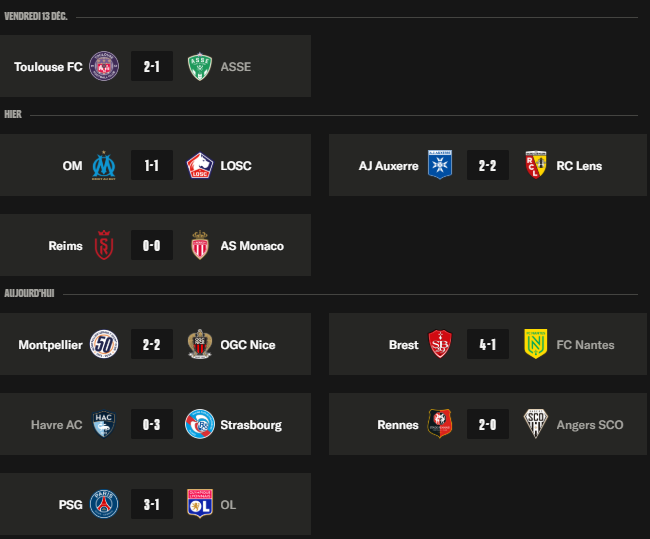This screenshot has height=539, width=650.
Task: Click the ASSE green club logo
Action: coord(201,67)
